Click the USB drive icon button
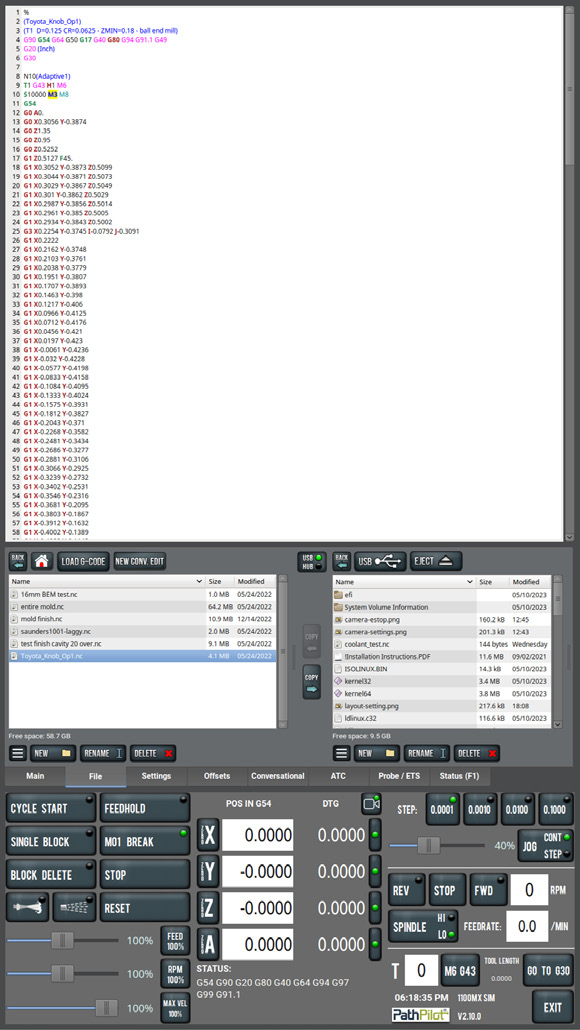The height and width of the screenshot is (1030, 580). click(380, 561)
